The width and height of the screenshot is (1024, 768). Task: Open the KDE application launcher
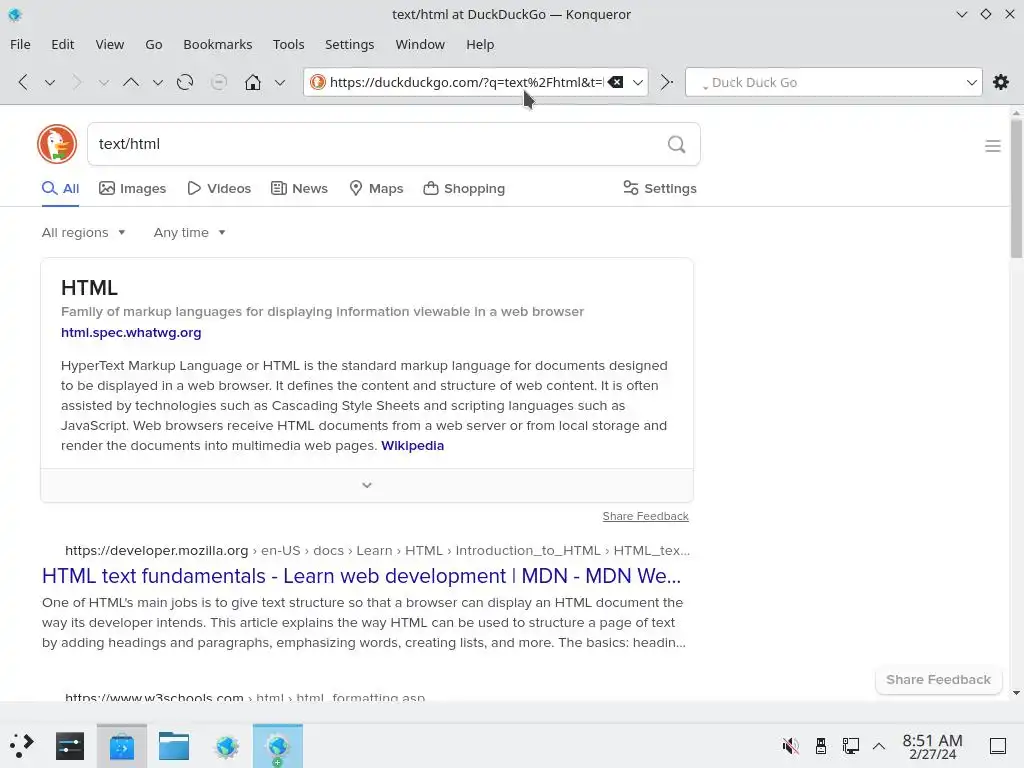(x=21, y=746)
